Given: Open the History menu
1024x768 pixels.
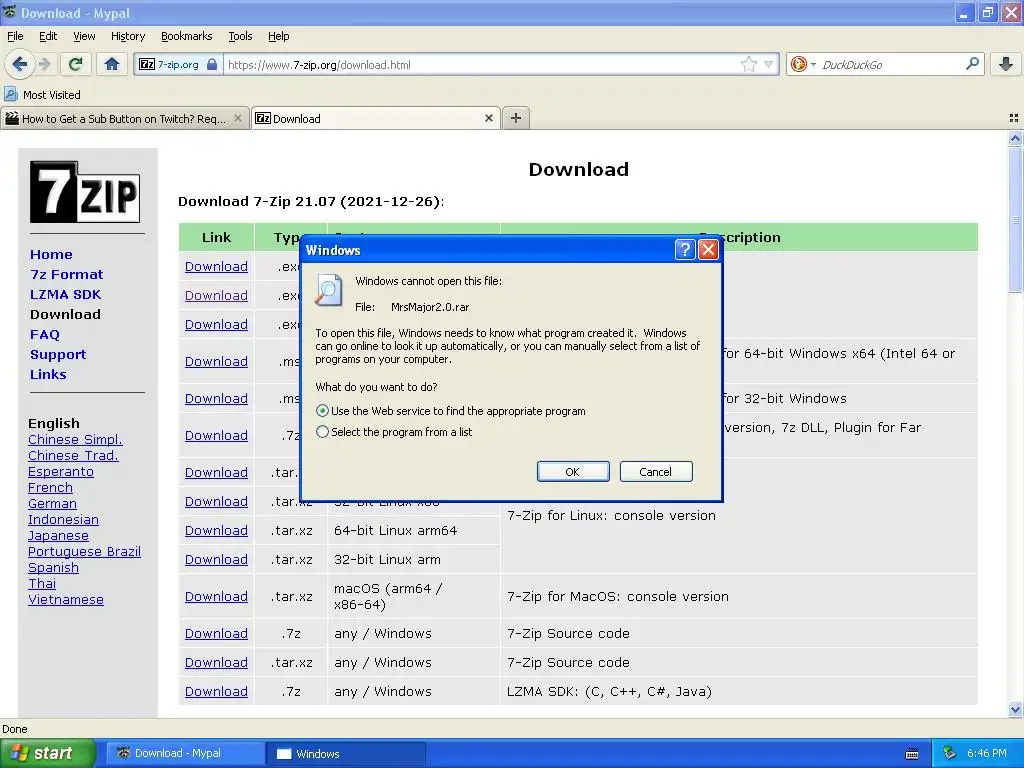Looking at the screenshot, I should tap(128, 36).
